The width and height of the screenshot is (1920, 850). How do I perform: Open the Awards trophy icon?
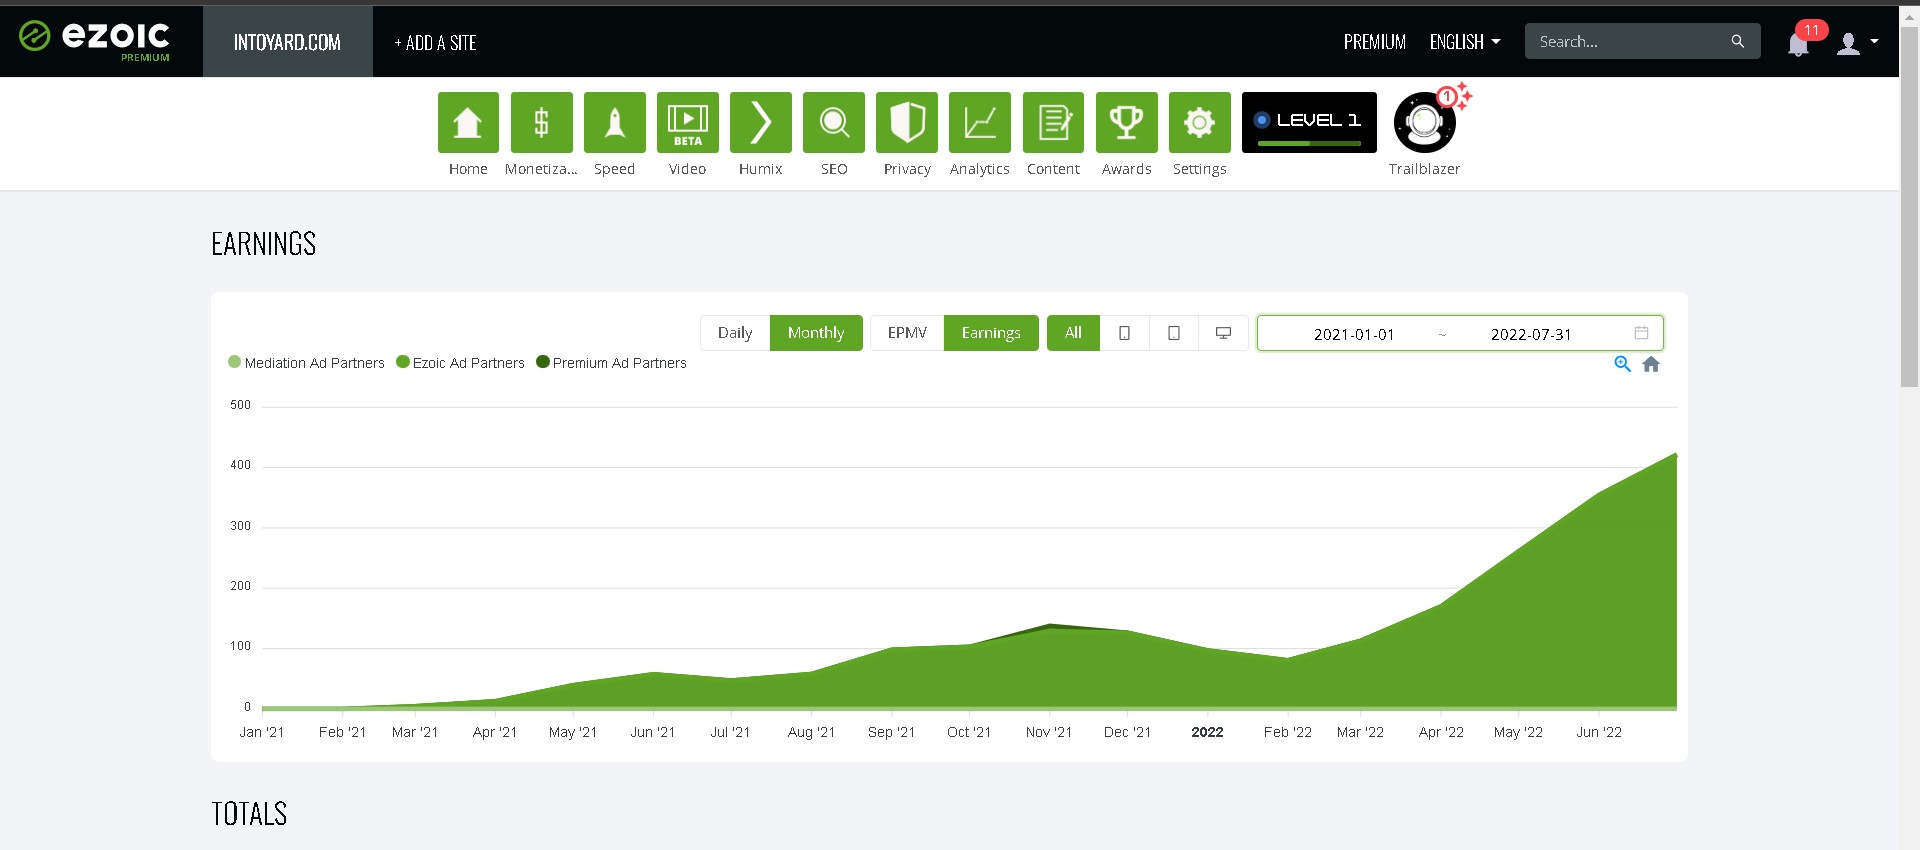pyautogui.click(x=1126, y=123)
